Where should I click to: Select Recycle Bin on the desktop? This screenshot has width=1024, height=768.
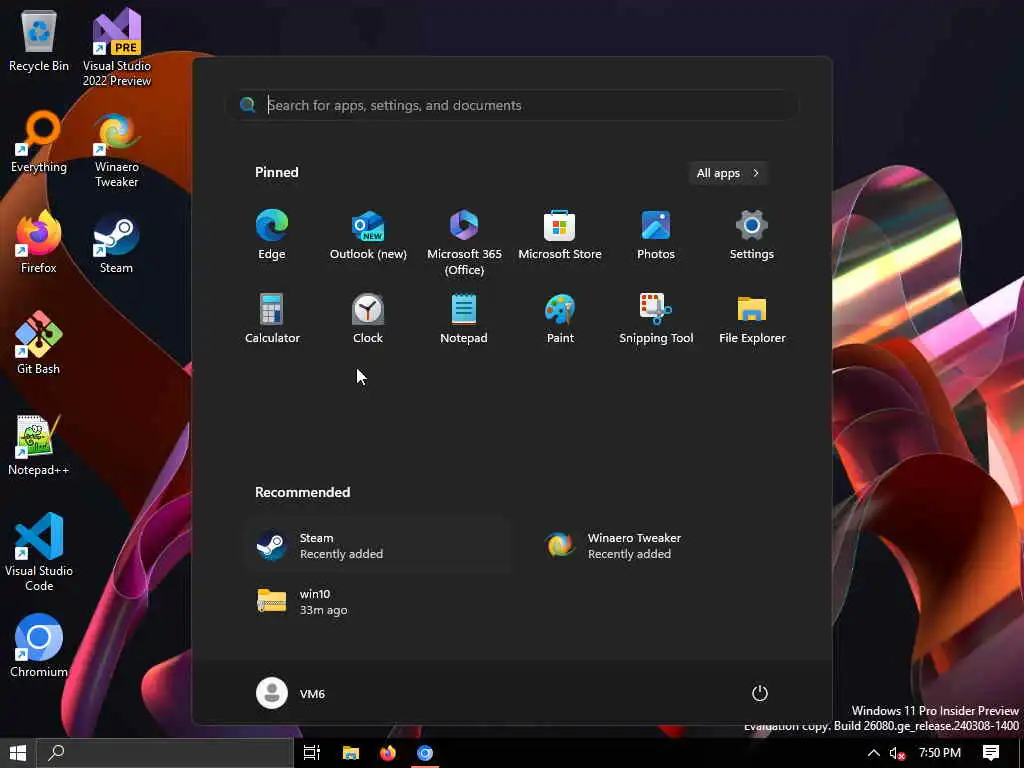pyautogui.click(x=39, y=41)
